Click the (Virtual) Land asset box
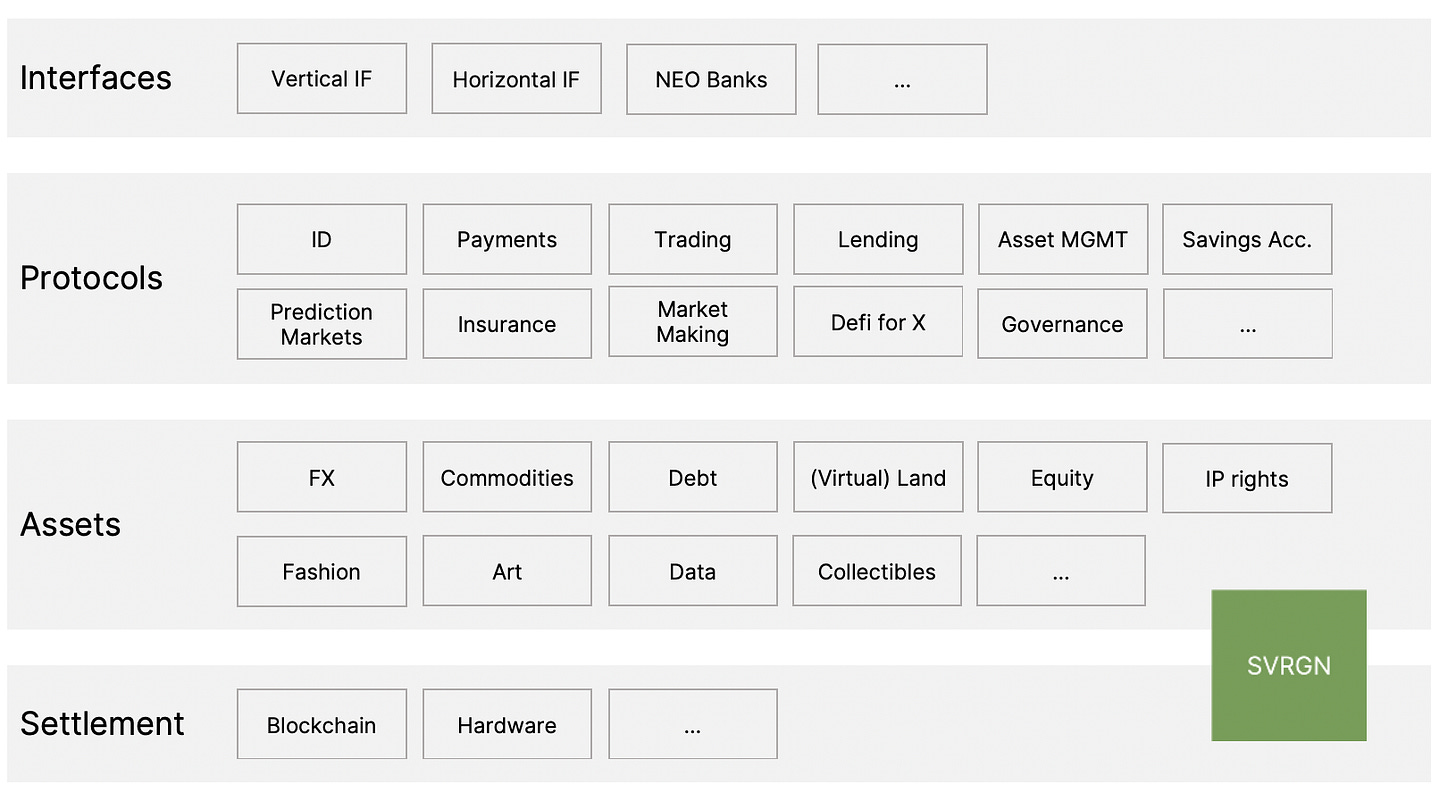 tap(878, 477)
